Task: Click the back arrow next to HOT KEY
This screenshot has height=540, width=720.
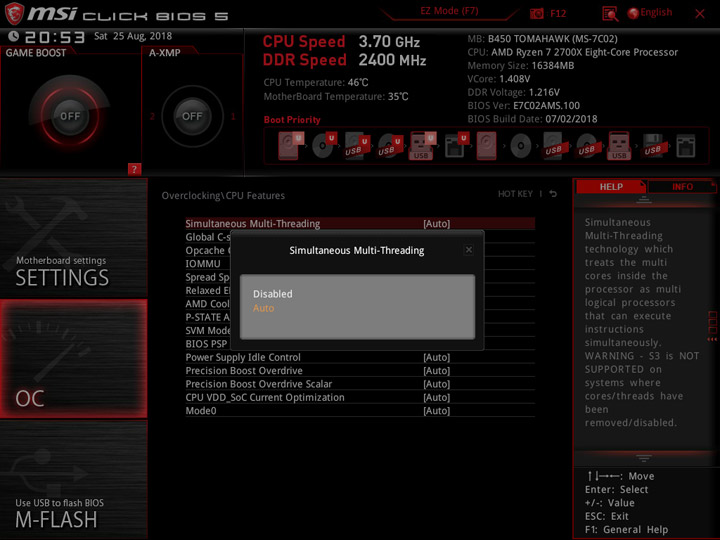Action: (x=553, y=194)
